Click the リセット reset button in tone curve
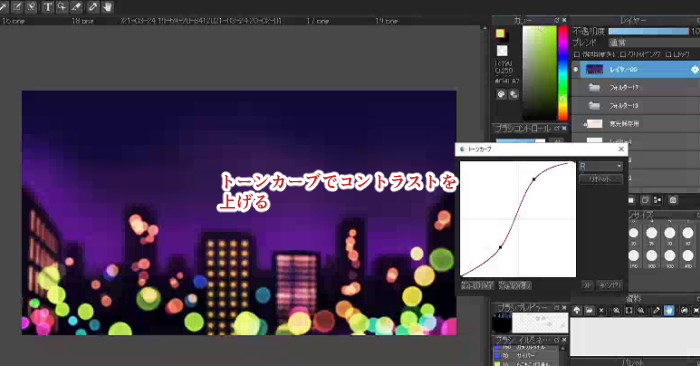The image size is (700, 366). pos(600,179)
